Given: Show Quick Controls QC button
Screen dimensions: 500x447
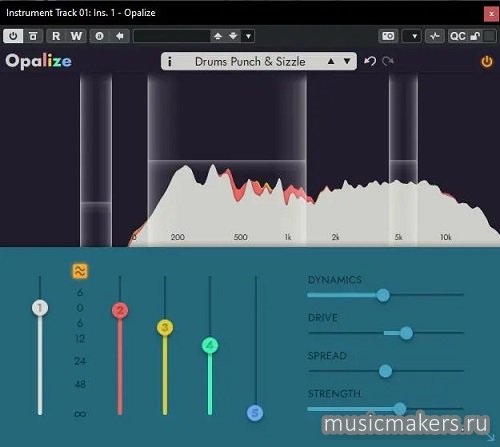Looking at the screenshot, I should (x=458, y=36).
